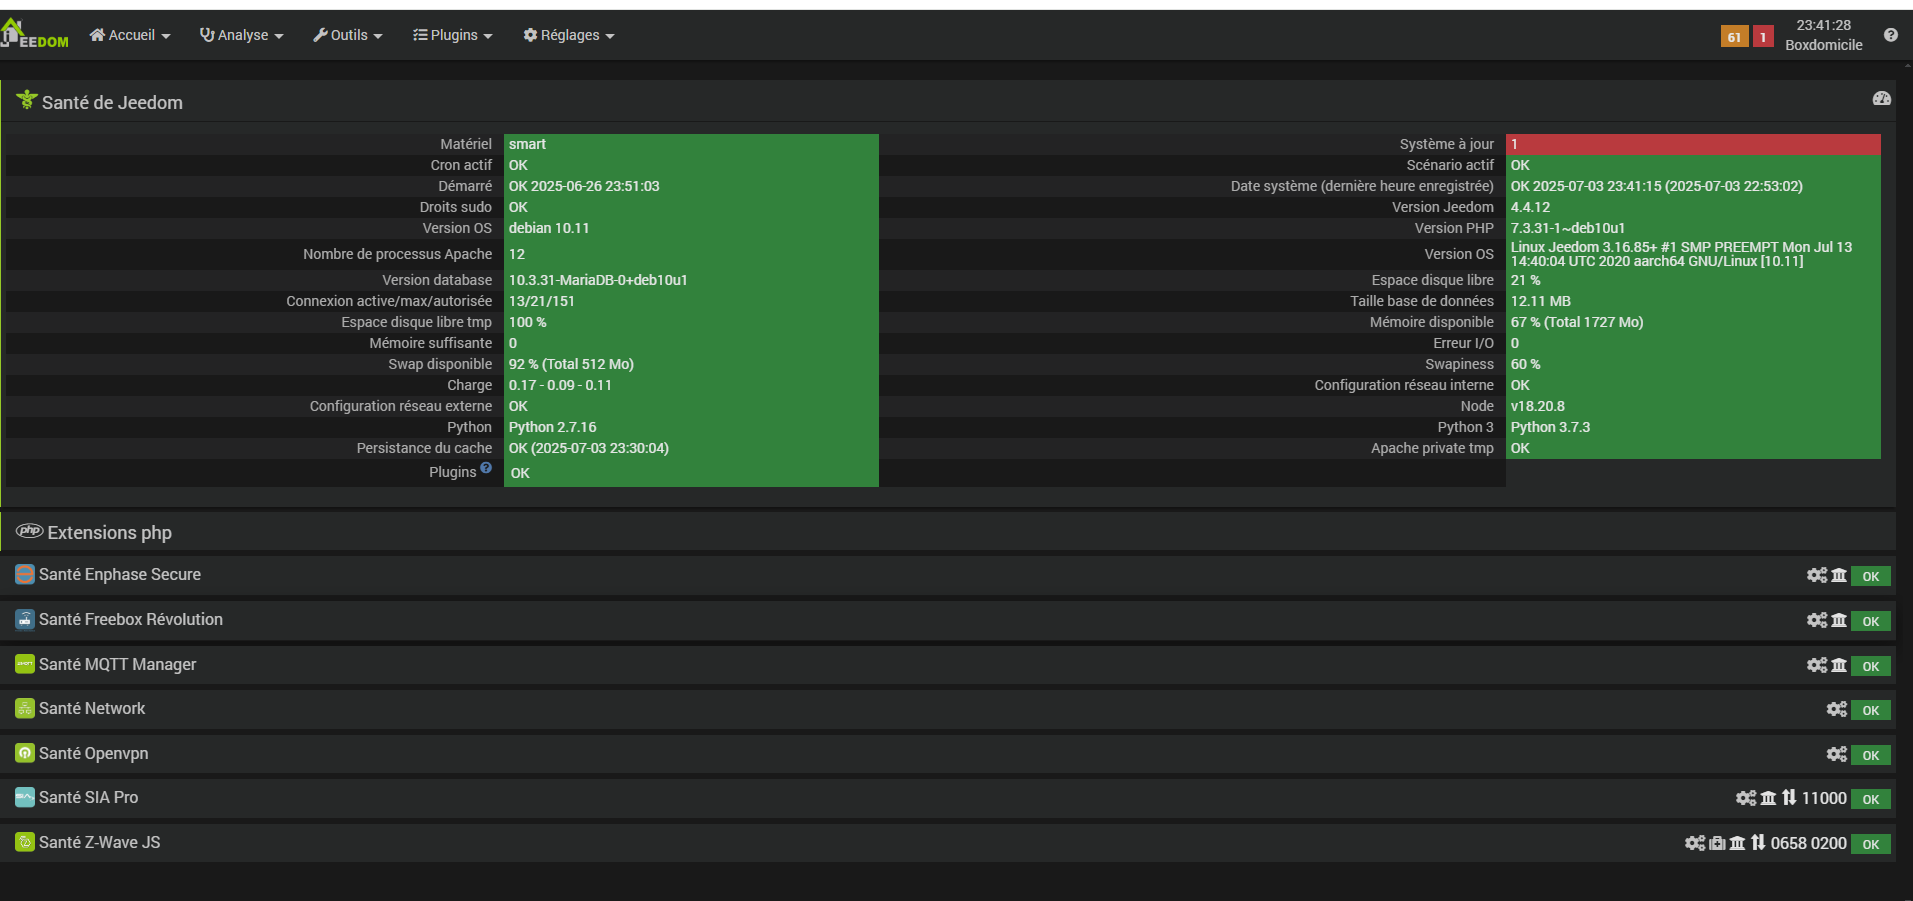Image resolution: width=1913 pixels, height=901 pixels.
Task: Click the benchmark gauge icon
Action: click(x=1881, y=98)
